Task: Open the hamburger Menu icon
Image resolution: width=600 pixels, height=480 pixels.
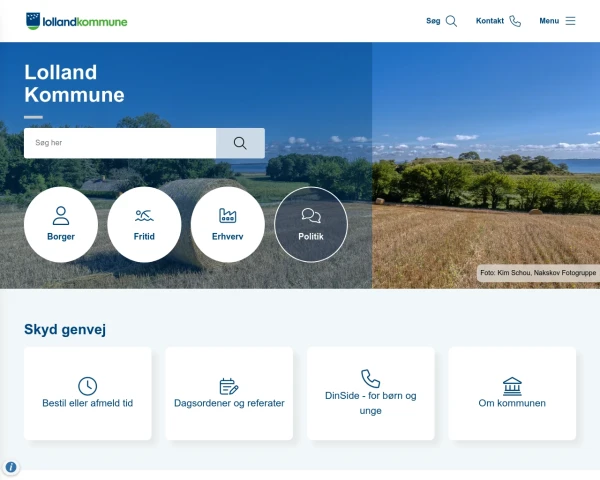Action: [570, 21]
